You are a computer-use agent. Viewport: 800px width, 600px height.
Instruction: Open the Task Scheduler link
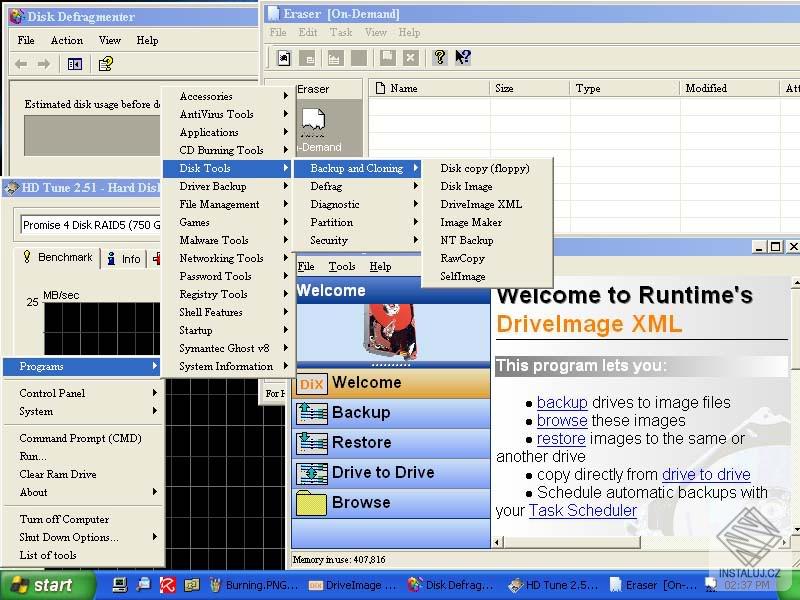pos(582,510)
